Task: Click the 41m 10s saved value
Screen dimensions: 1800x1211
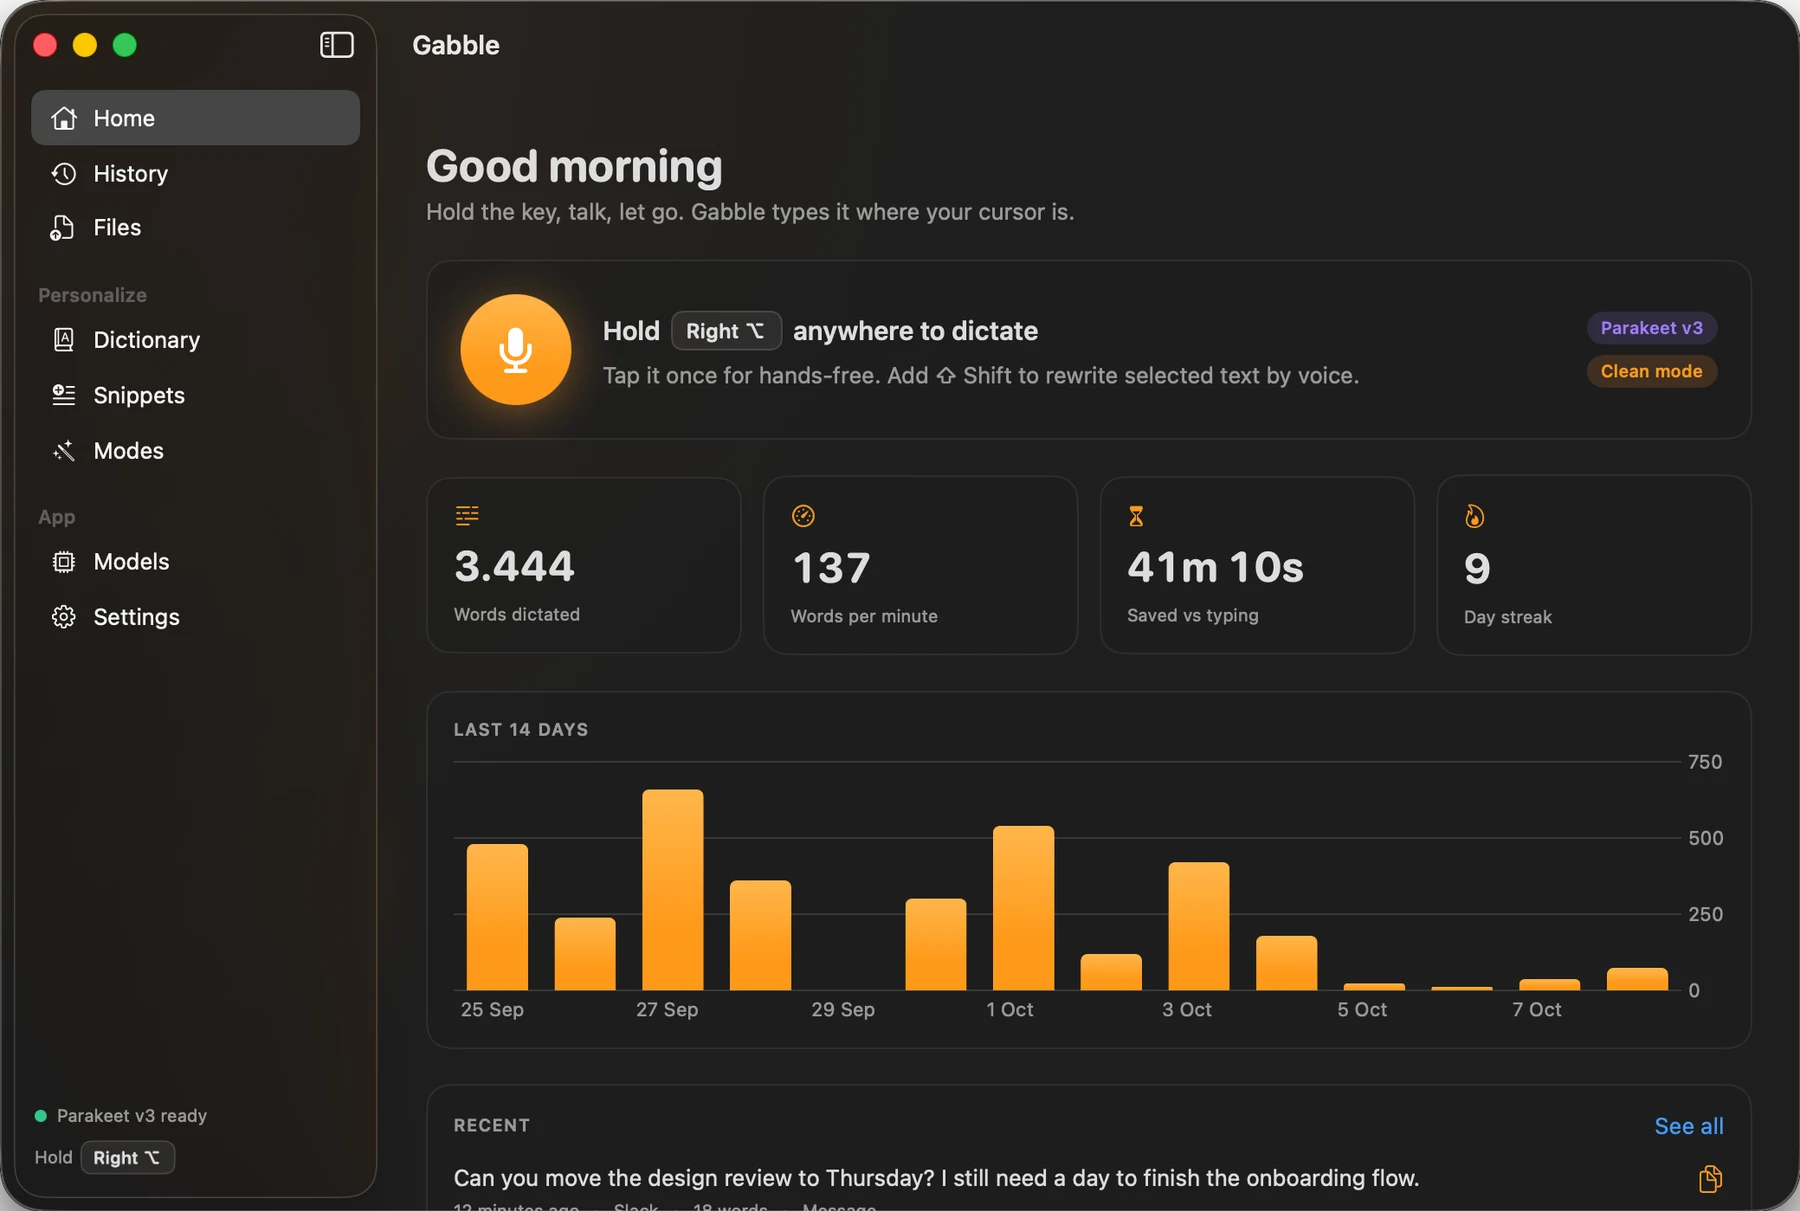Action: (1216, 567)
